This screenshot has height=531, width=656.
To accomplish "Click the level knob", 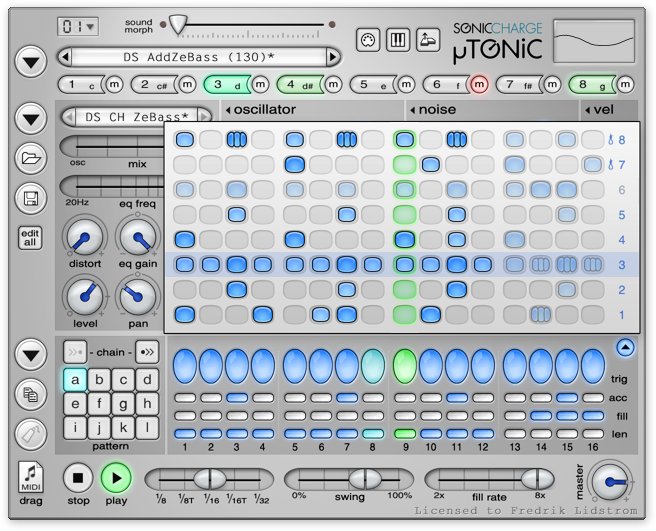I will [85, 296].
